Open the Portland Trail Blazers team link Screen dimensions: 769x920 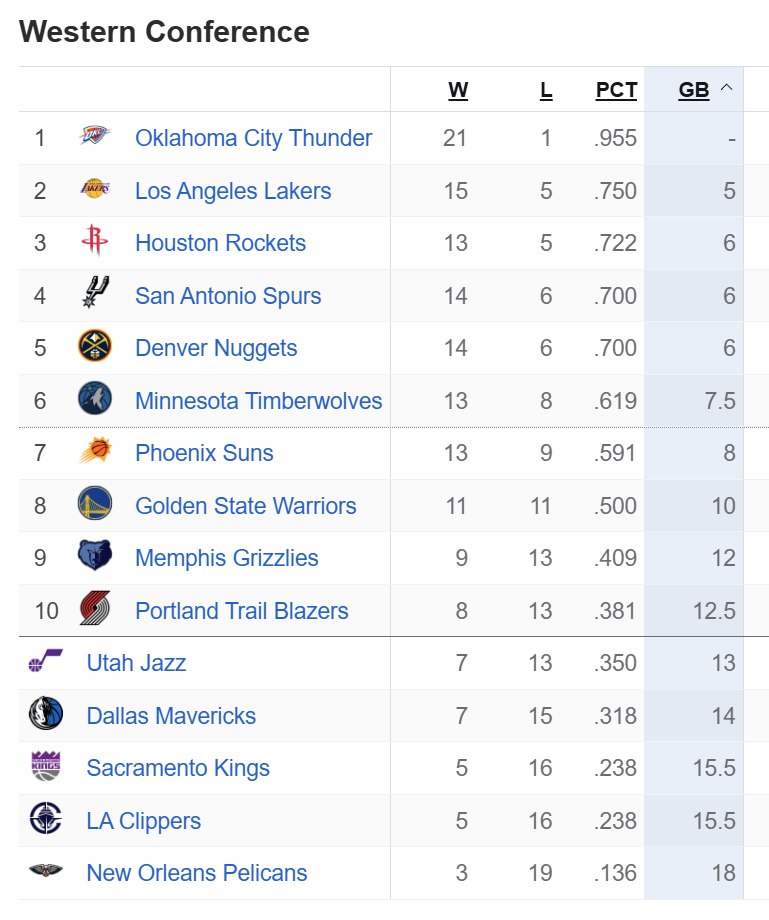point(242,611)
